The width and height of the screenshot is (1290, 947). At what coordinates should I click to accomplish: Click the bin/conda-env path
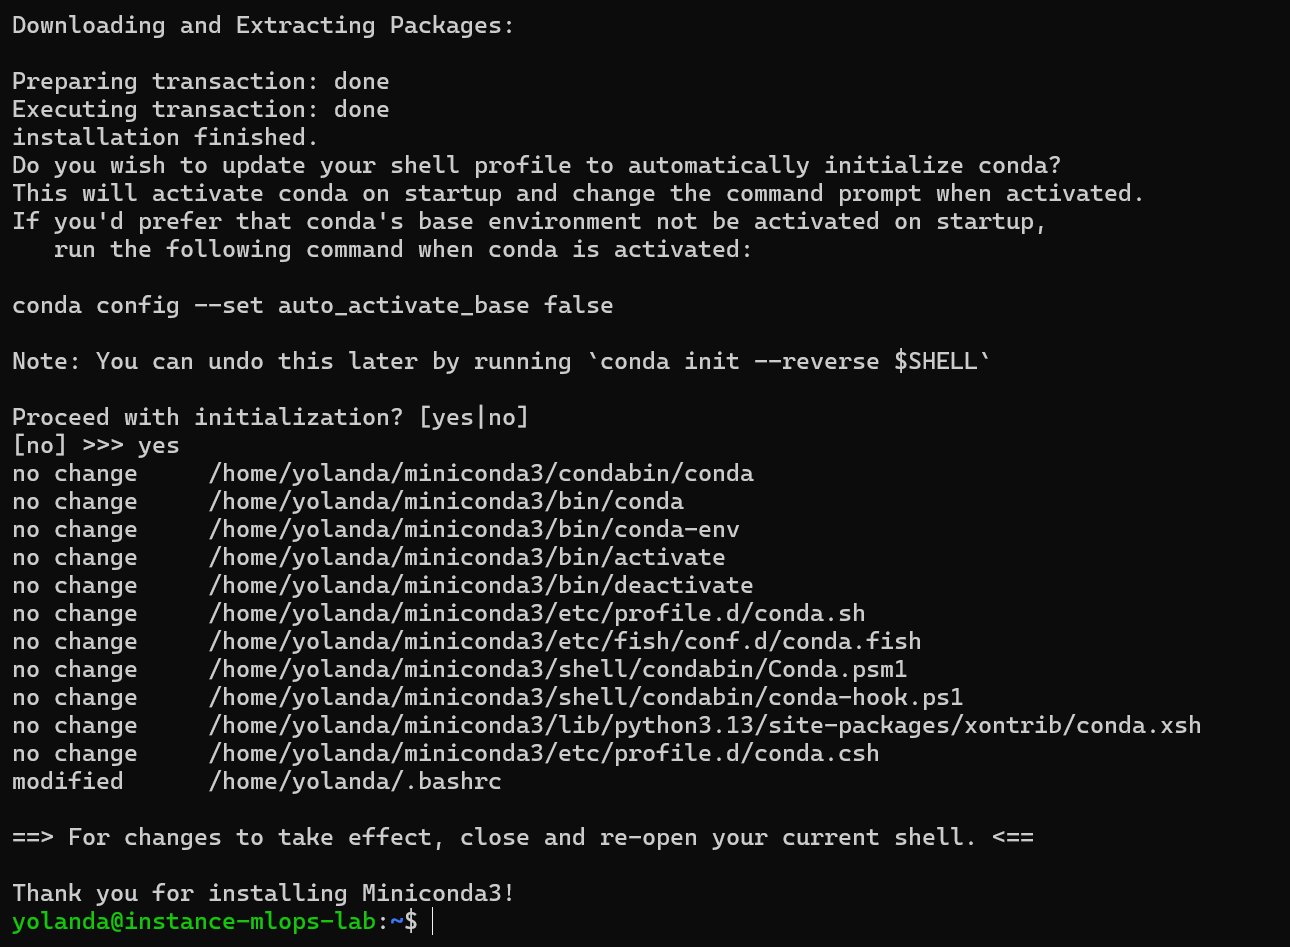(473, 529)
